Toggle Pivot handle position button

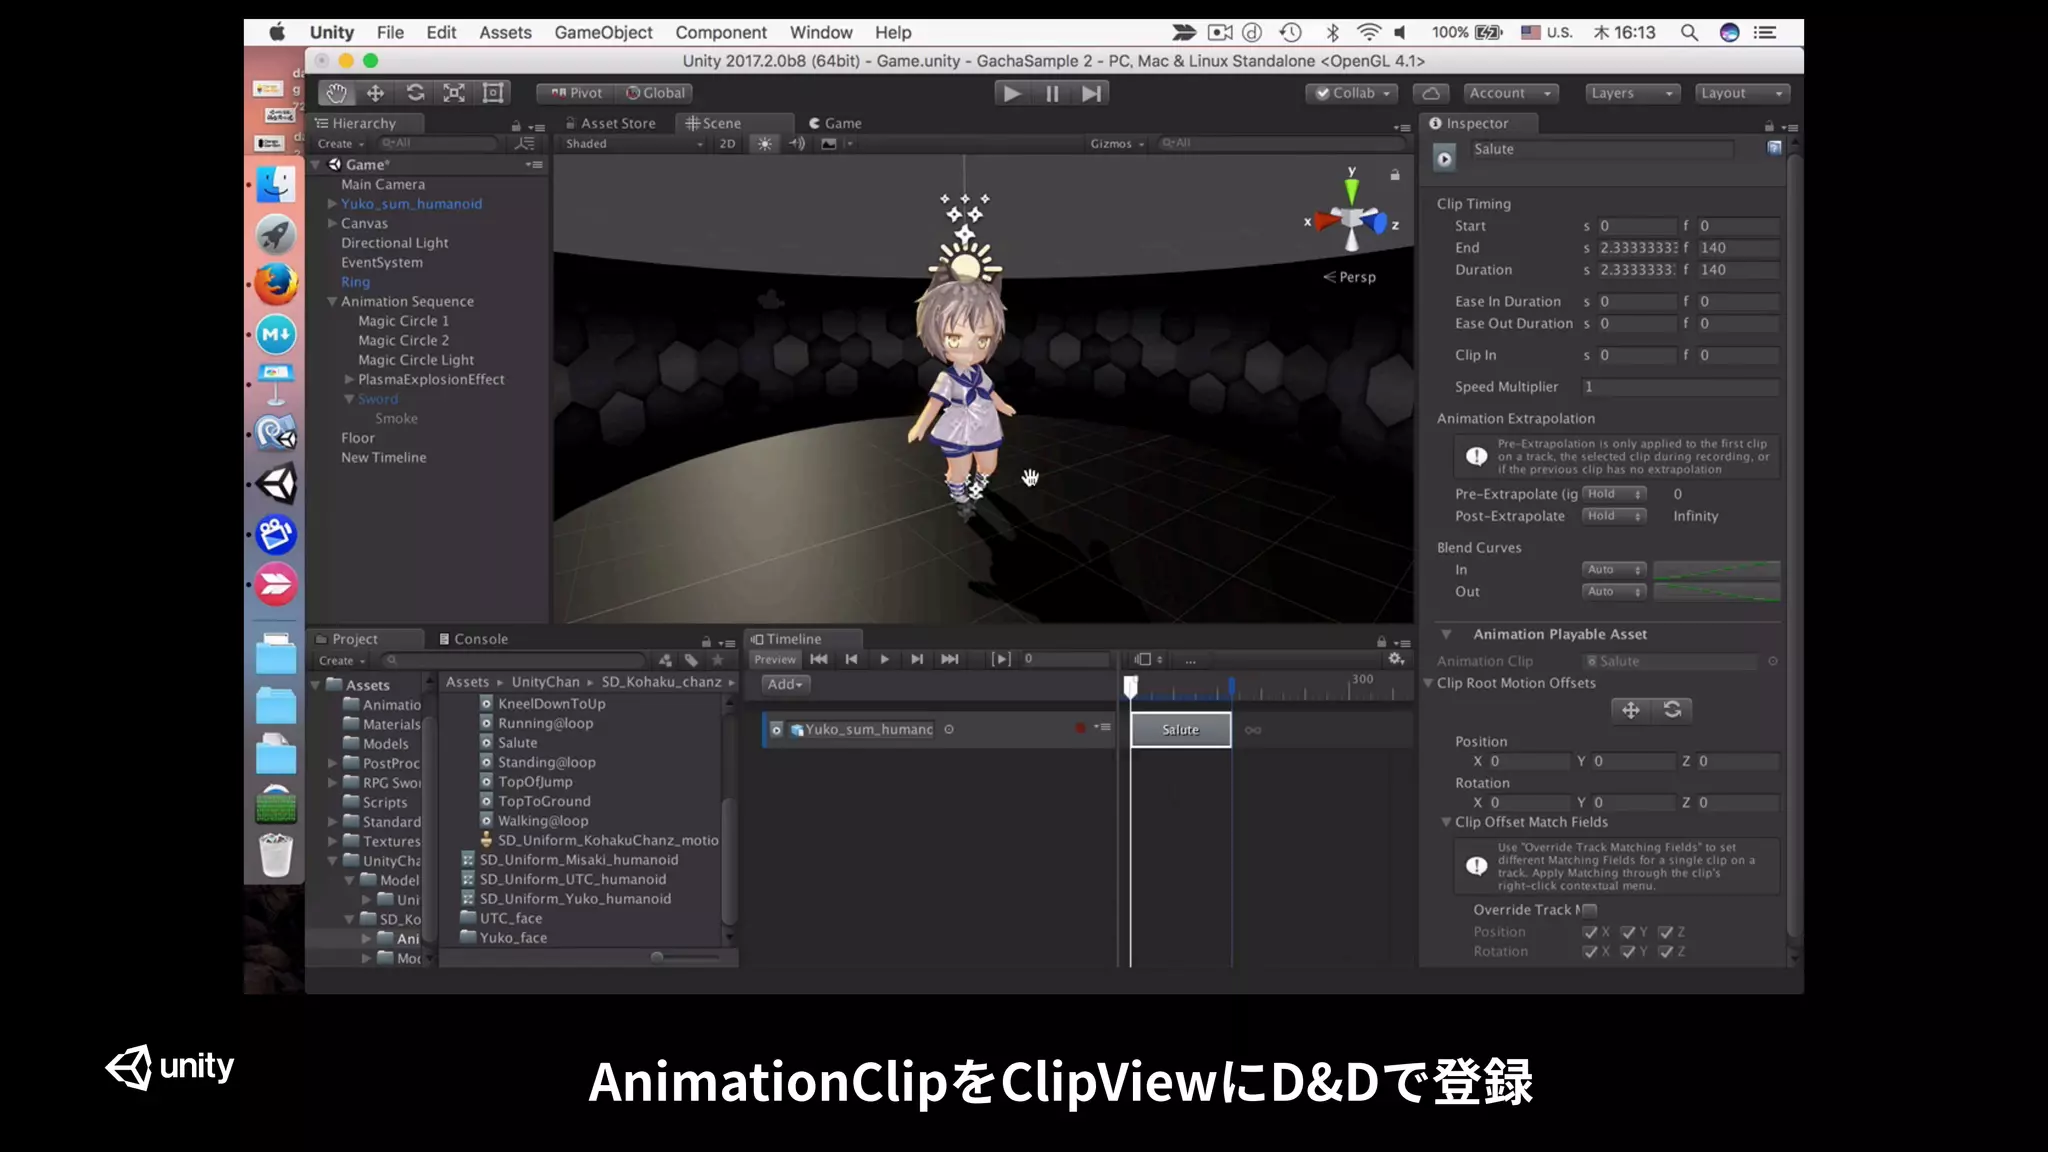576,93
